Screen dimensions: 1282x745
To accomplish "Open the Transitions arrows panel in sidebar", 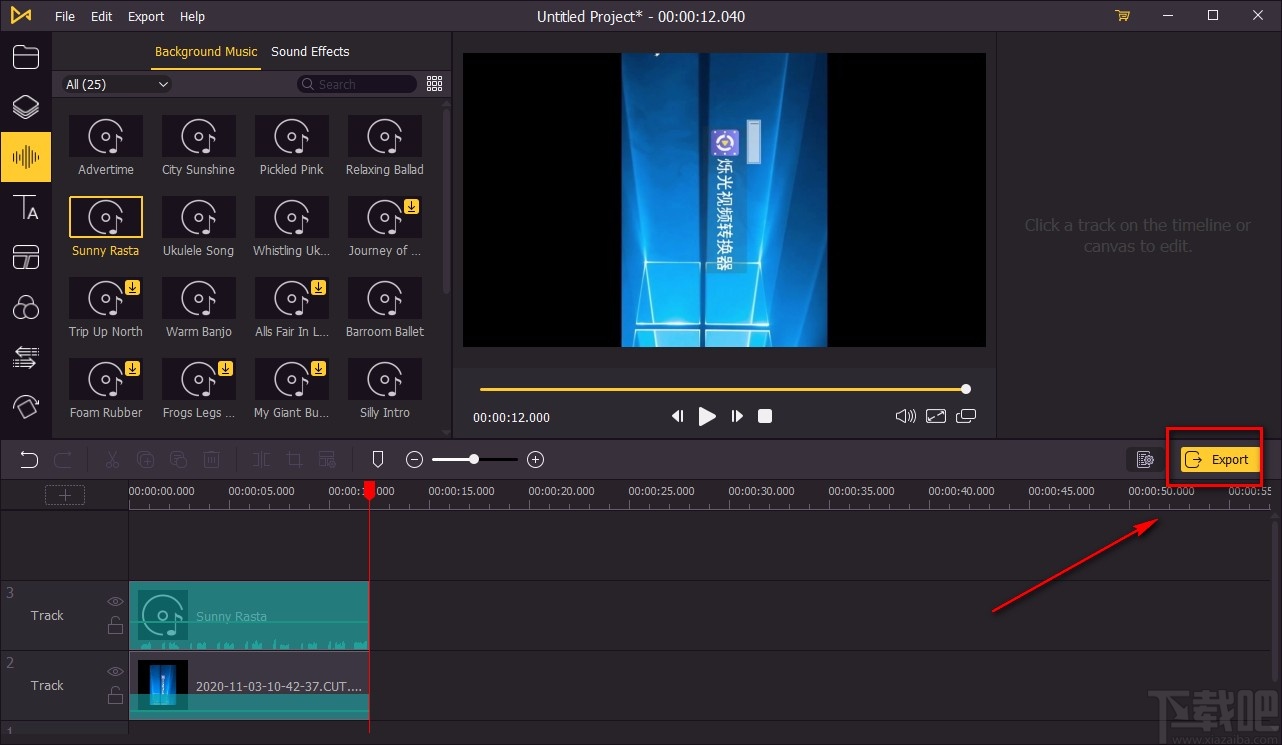I will pyautogui.click(x=25, y=357).
